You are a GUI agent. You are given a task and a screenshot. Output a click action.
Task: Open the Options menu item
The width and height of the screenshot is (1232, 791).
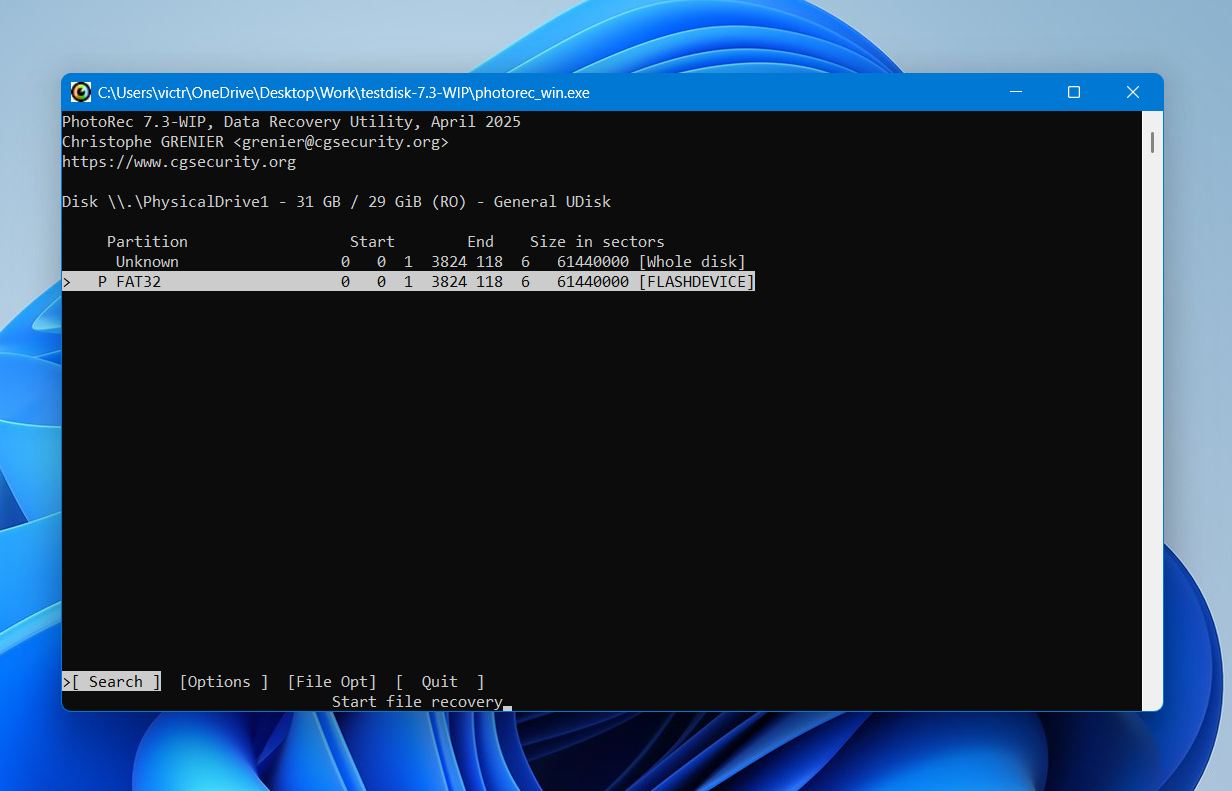[x=223, y=682]
